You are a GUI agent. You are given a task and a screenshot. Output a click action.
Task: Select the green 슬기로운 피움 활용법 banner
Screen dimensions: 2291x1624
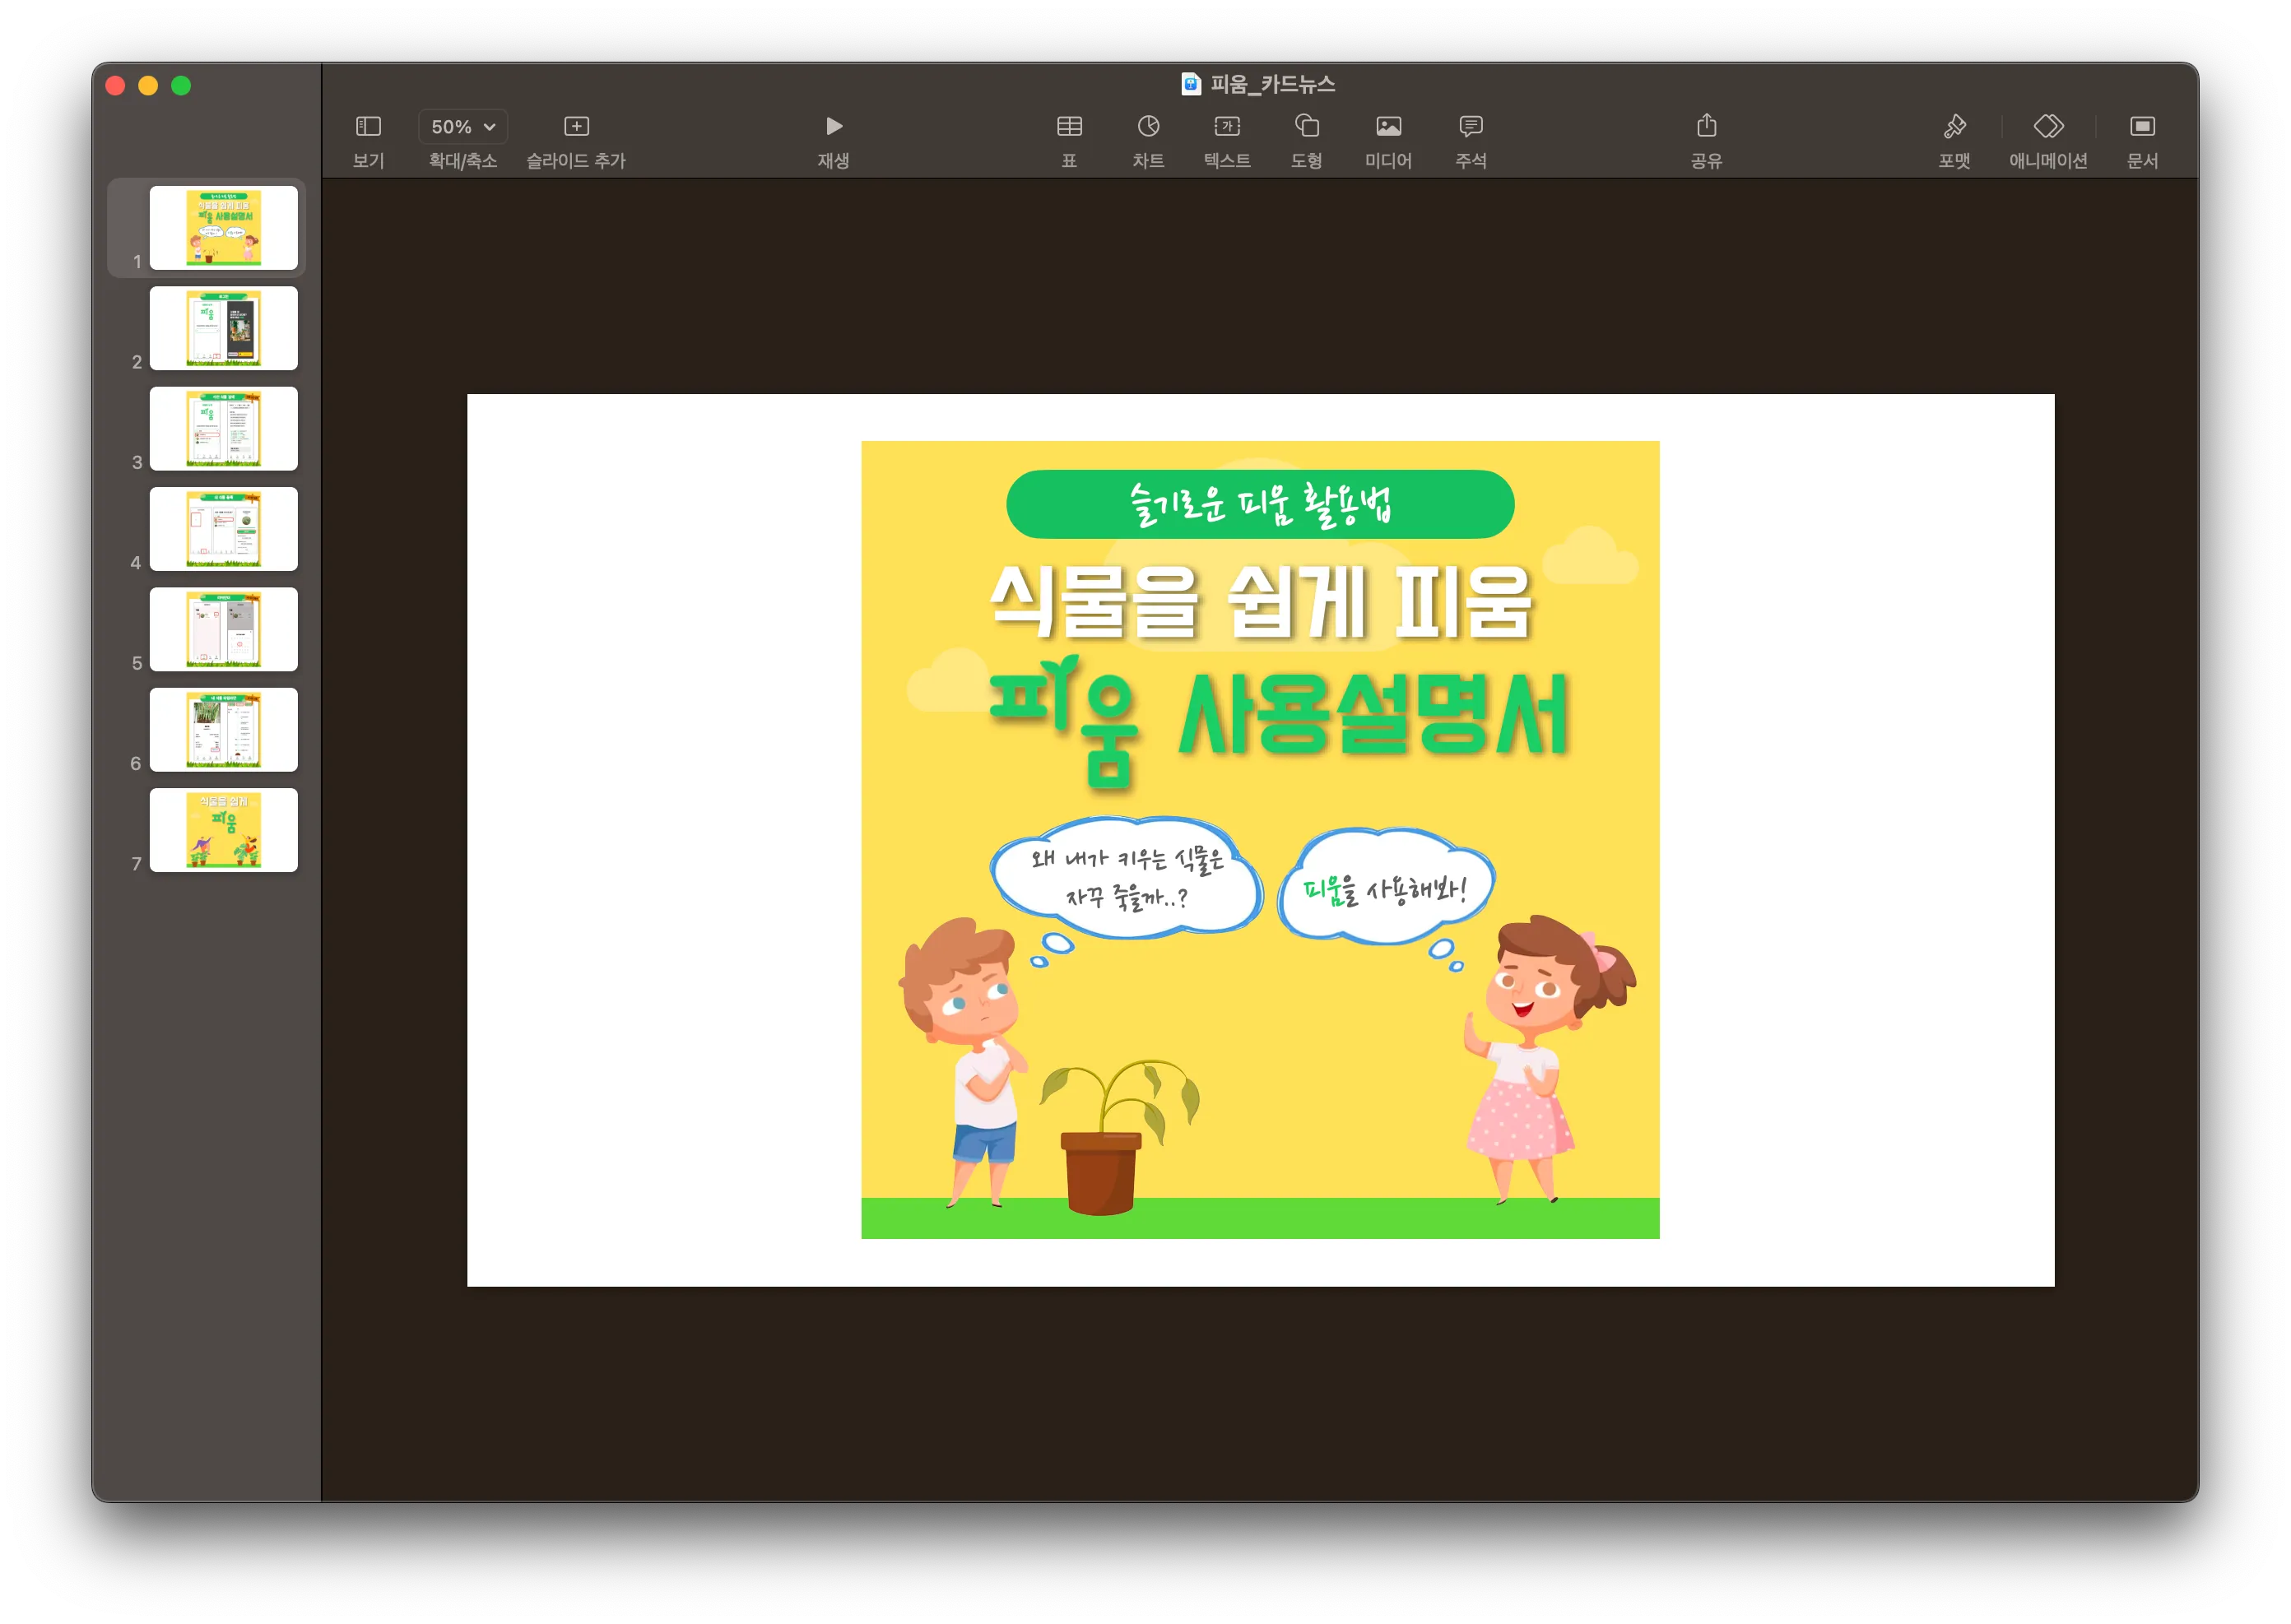point(1260,504)
